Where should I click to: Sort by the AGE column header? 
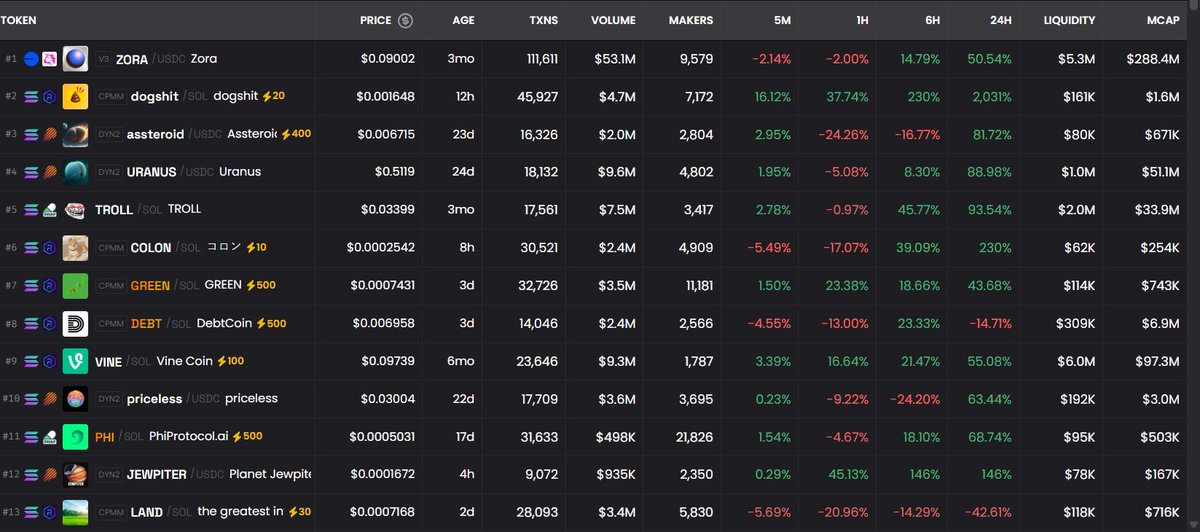[x=463, y=20]
